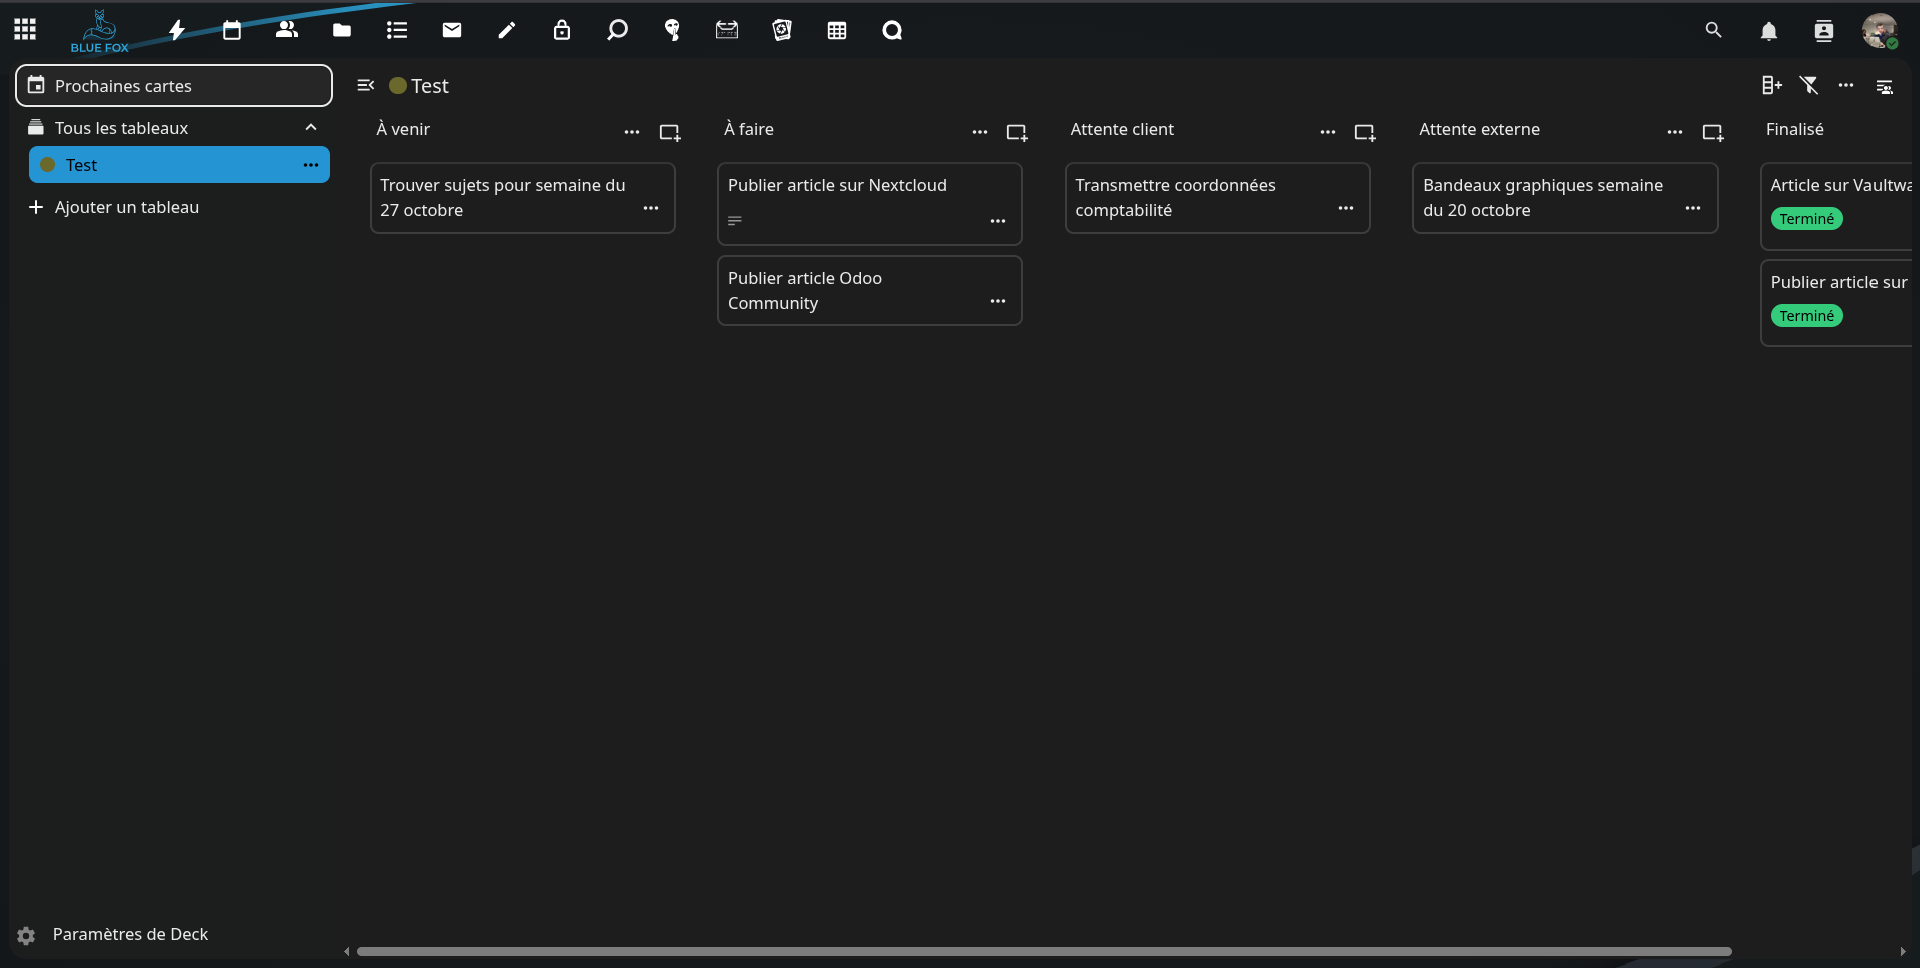
Task: Open the Calendar app in top bar
Action: [x=232, y=31]
